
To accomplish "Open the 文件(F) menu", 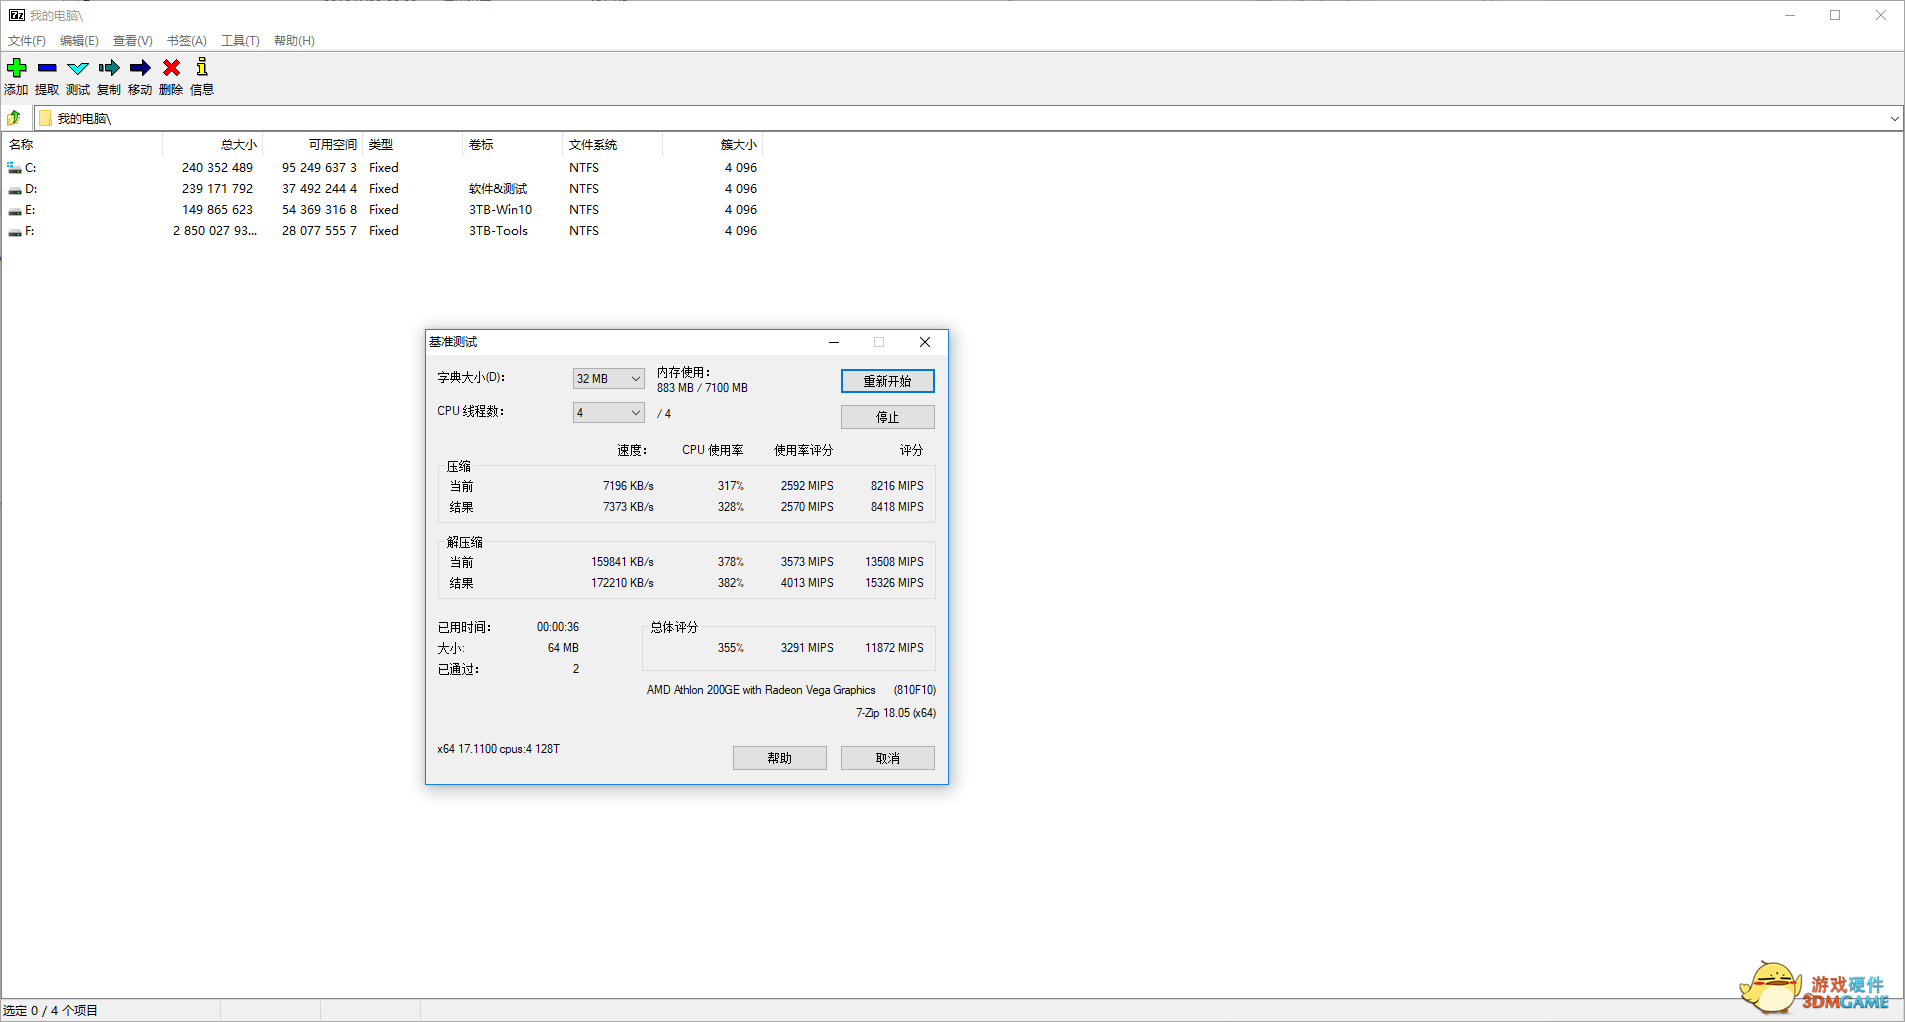I will pyautogui.click(x=27, y=41).
